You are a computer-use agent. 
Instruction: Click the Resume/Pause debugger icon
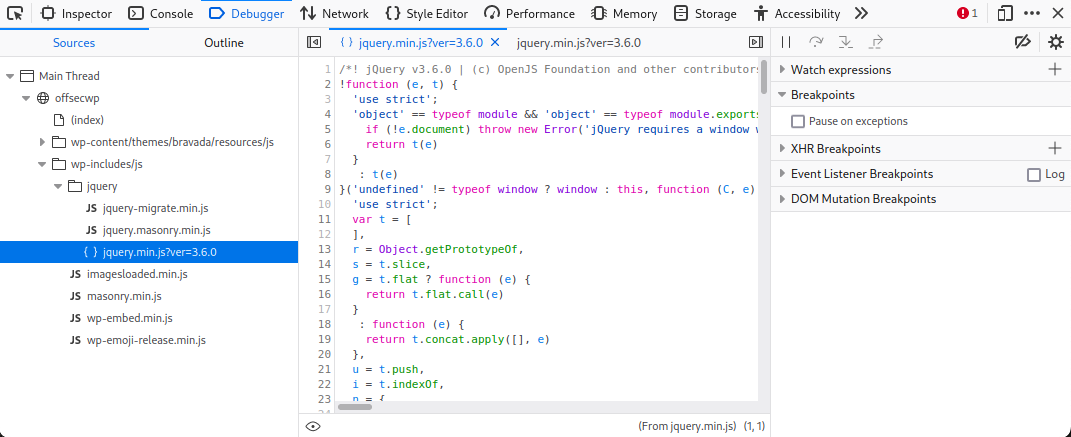(x=786, y=42)
